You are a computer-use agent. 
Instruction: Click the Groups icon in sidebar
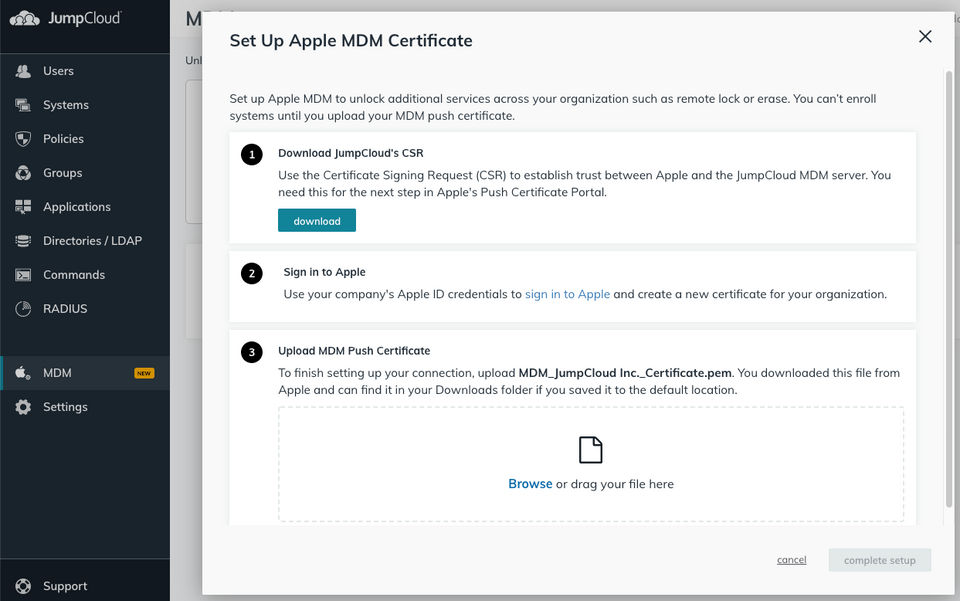pos(23,173)
